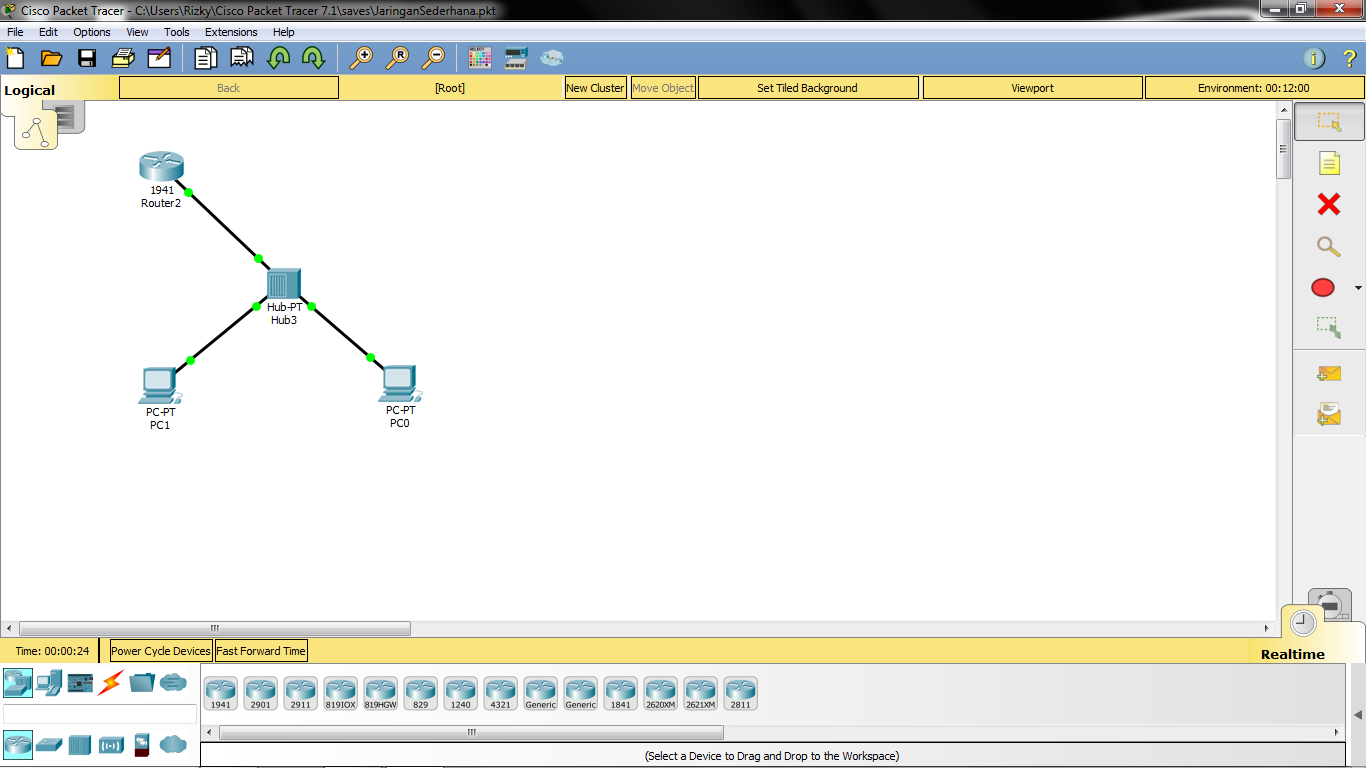
Task: Activate the Inspect magnifier tool
Action: [1329, 246]
